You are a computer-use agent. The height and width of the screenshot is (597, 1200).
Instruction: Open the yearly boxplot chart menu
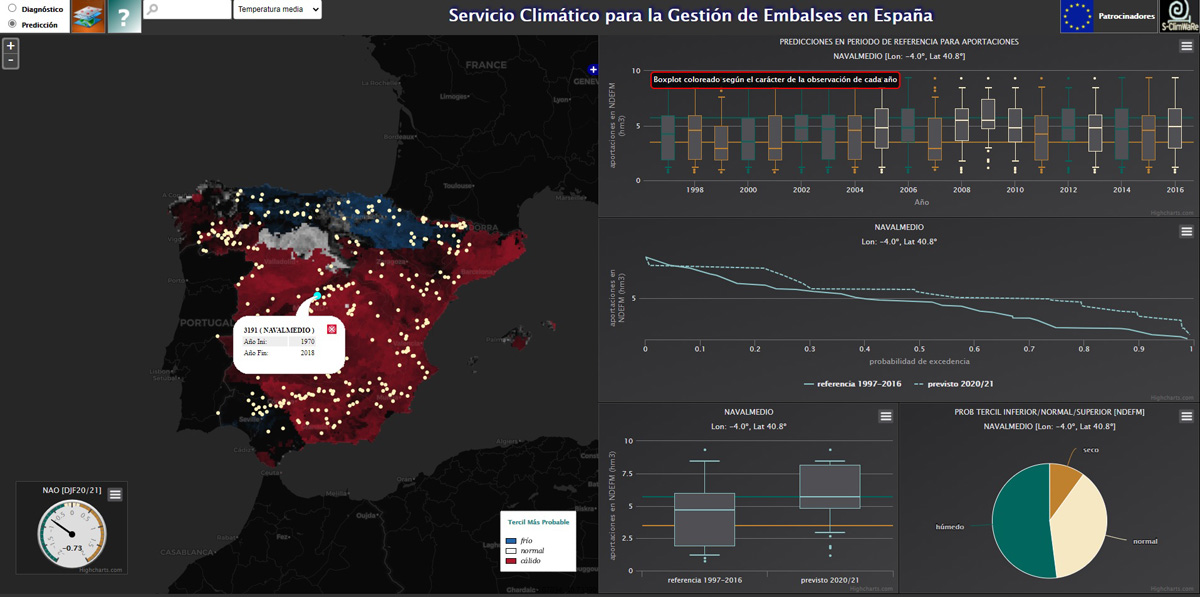(x=1186, y=46)
